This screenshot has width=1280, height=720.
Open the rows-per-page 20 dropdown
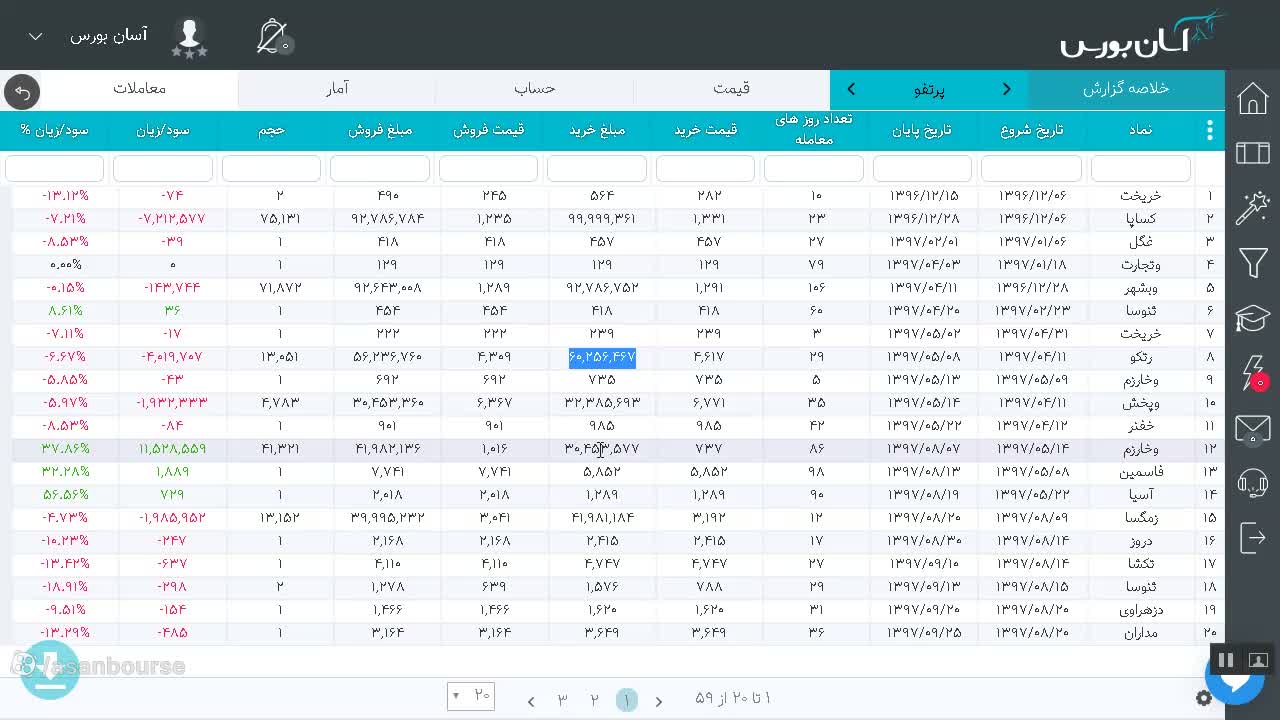(x=471, y=695)
